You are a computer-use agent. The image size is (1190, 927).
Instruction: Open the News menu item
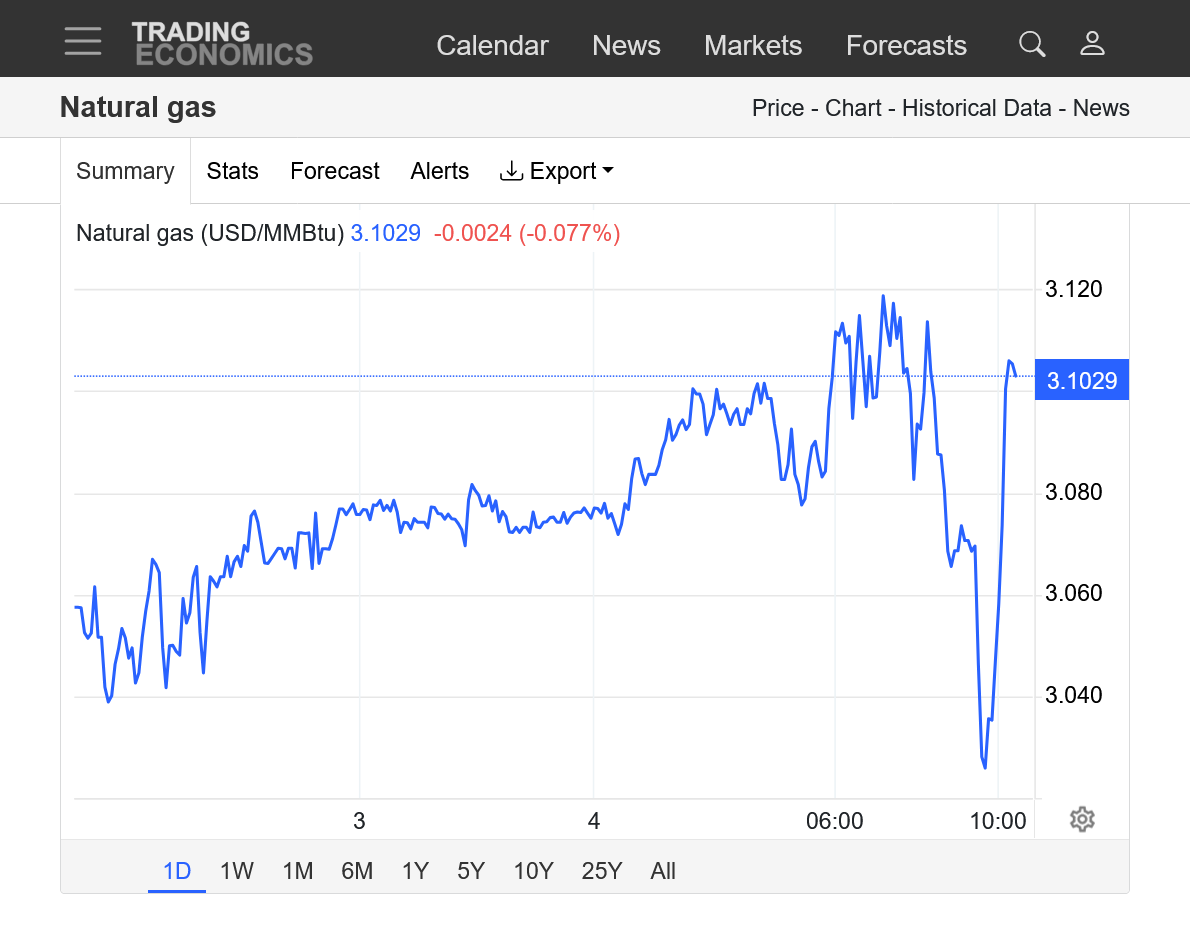click(x=626, y=46)
